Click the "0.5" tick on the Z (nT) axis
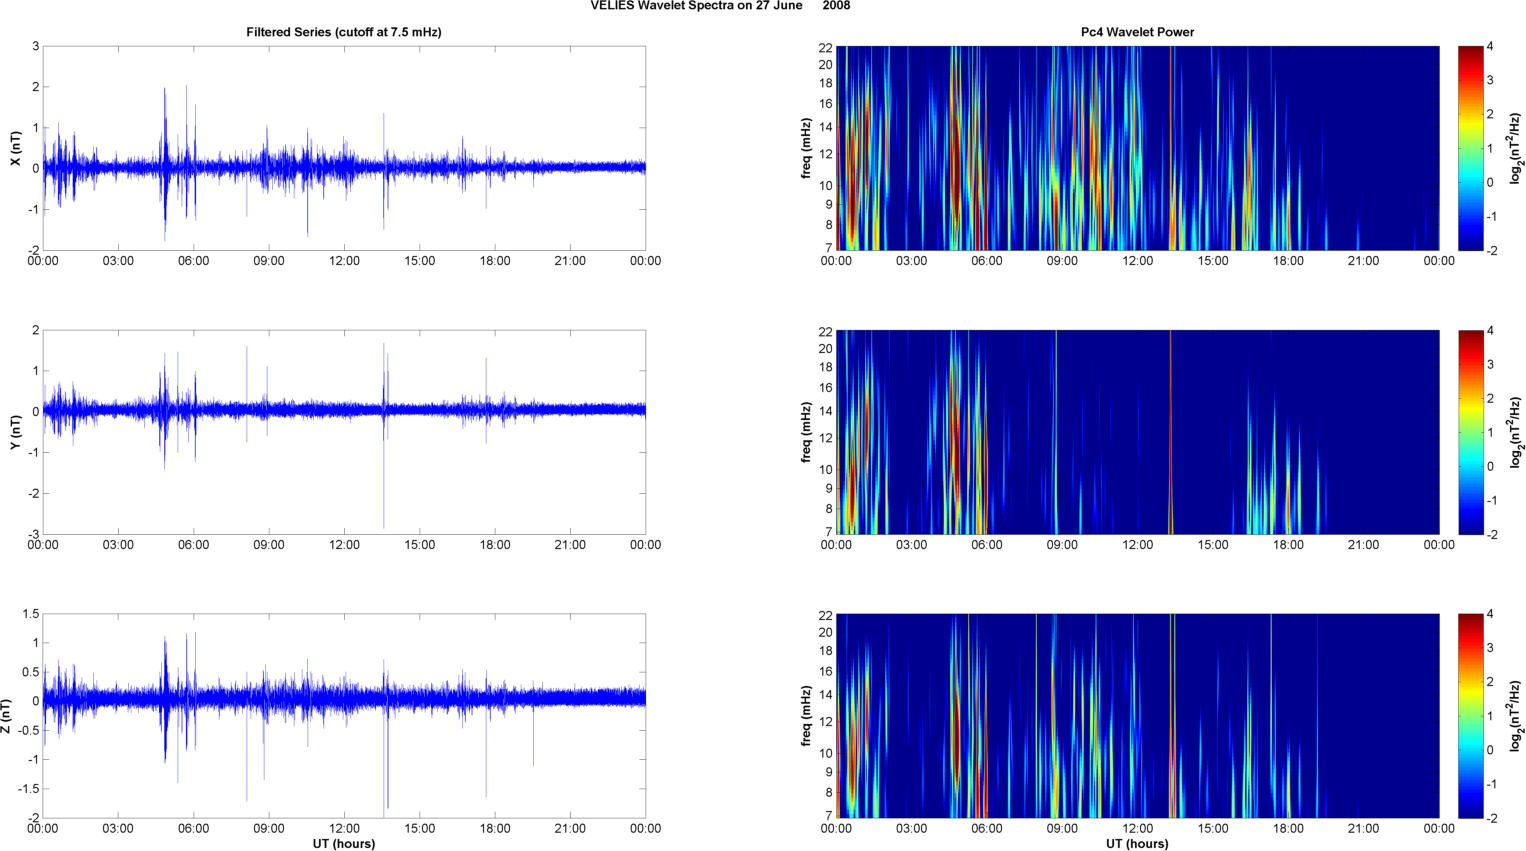This screenshot has width=1526, height=851. pyautogui.click(x=31, y=672)
